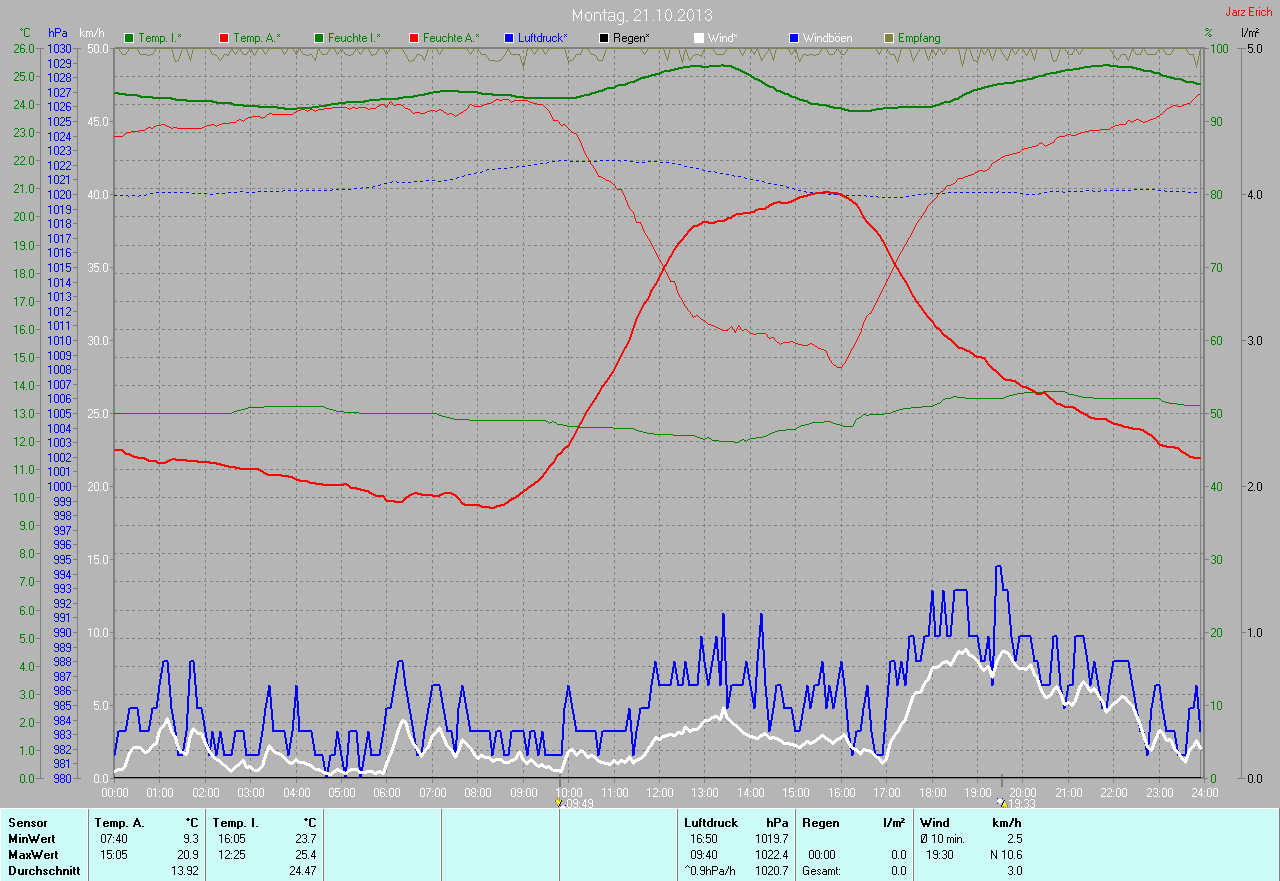This screenshot has width=1280, height=881.
Task: Click the red Temp. A. legend square
Action: point(223,38)
